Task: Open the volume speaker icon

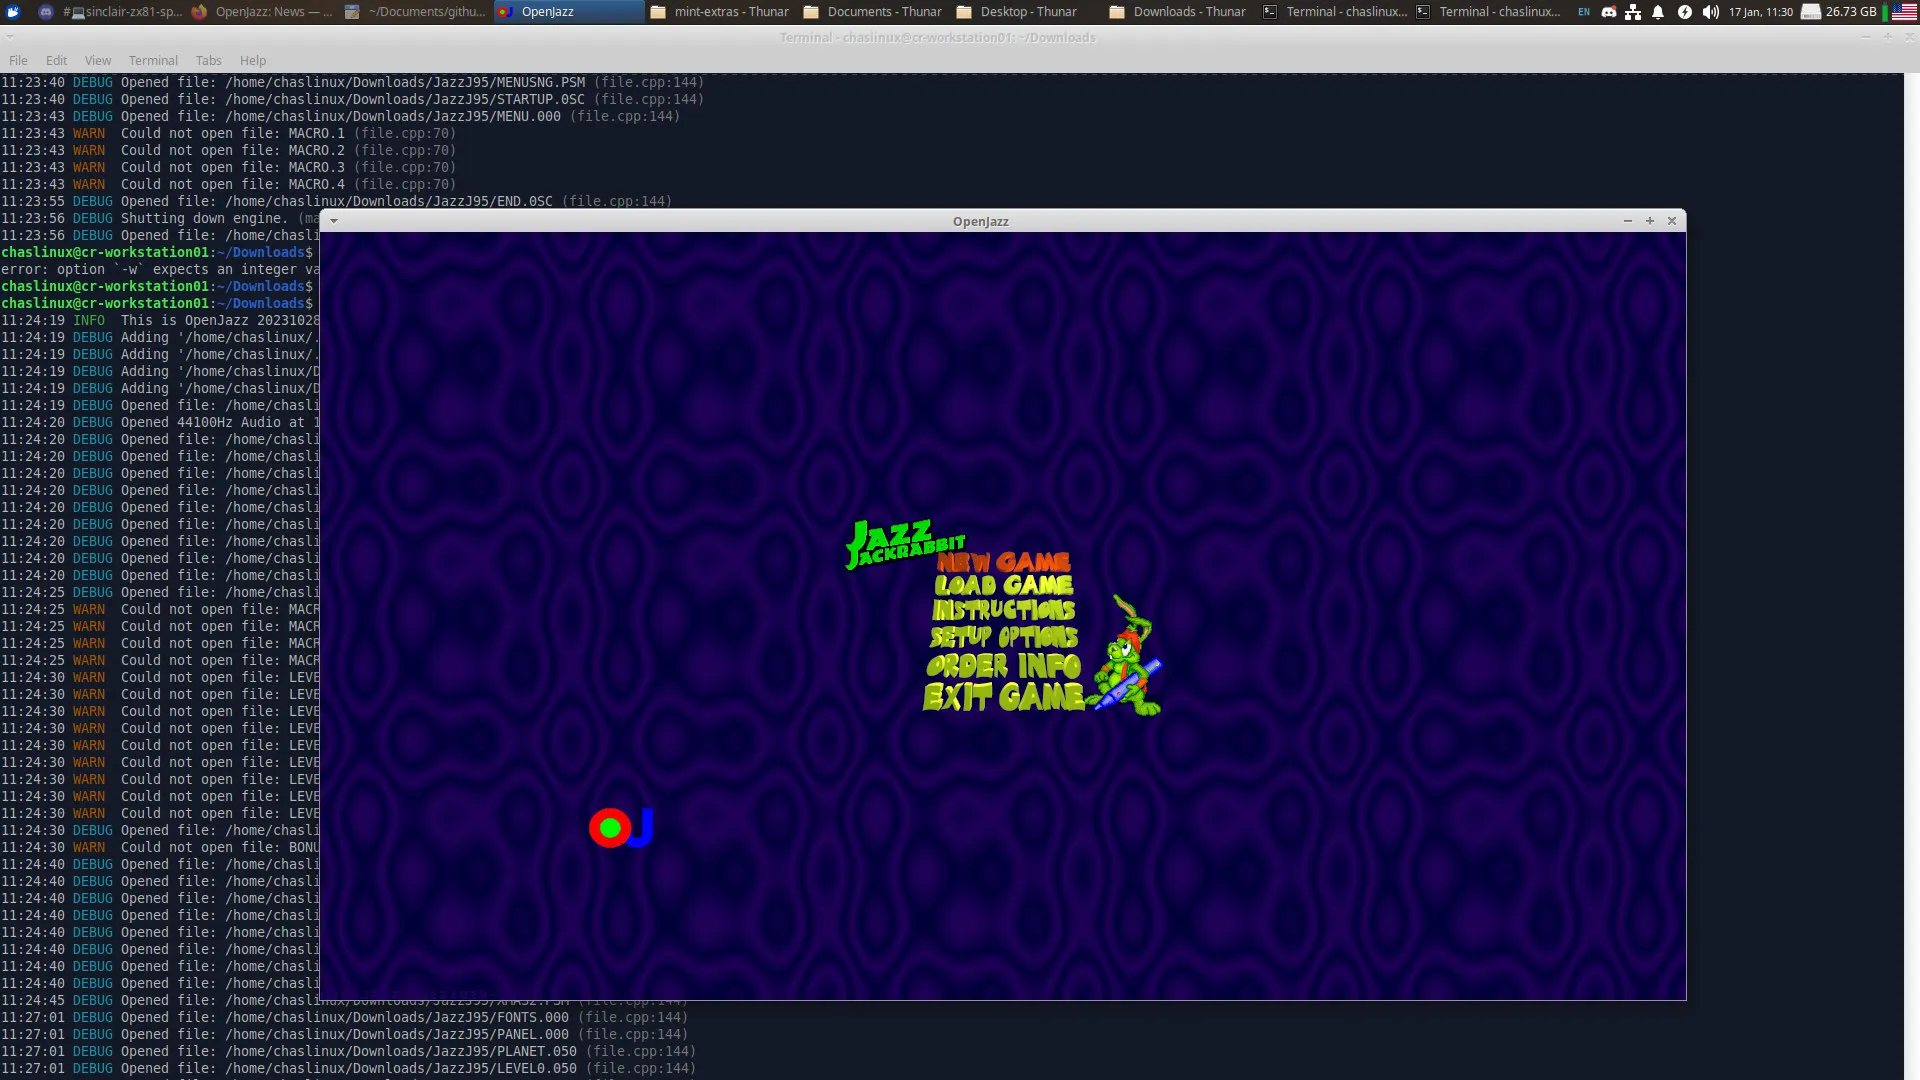Action: 1711,12
